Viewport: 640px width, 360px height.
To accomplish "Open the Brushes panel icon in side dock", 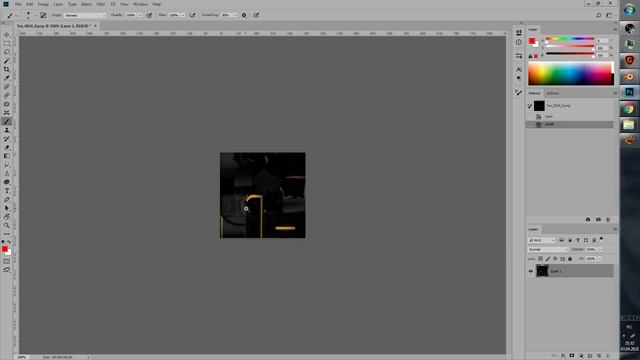I will coord(519,93).
